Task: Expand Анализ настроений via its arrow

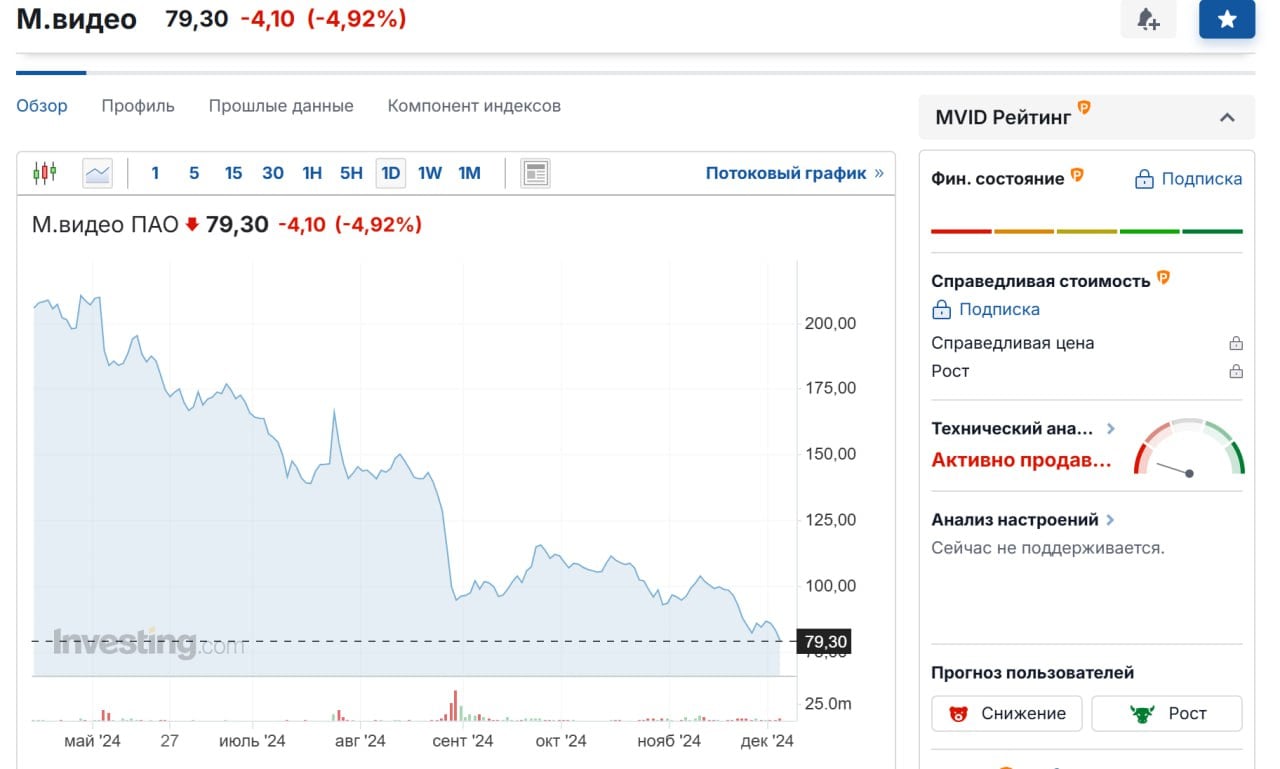Action: pos(1110,520)
